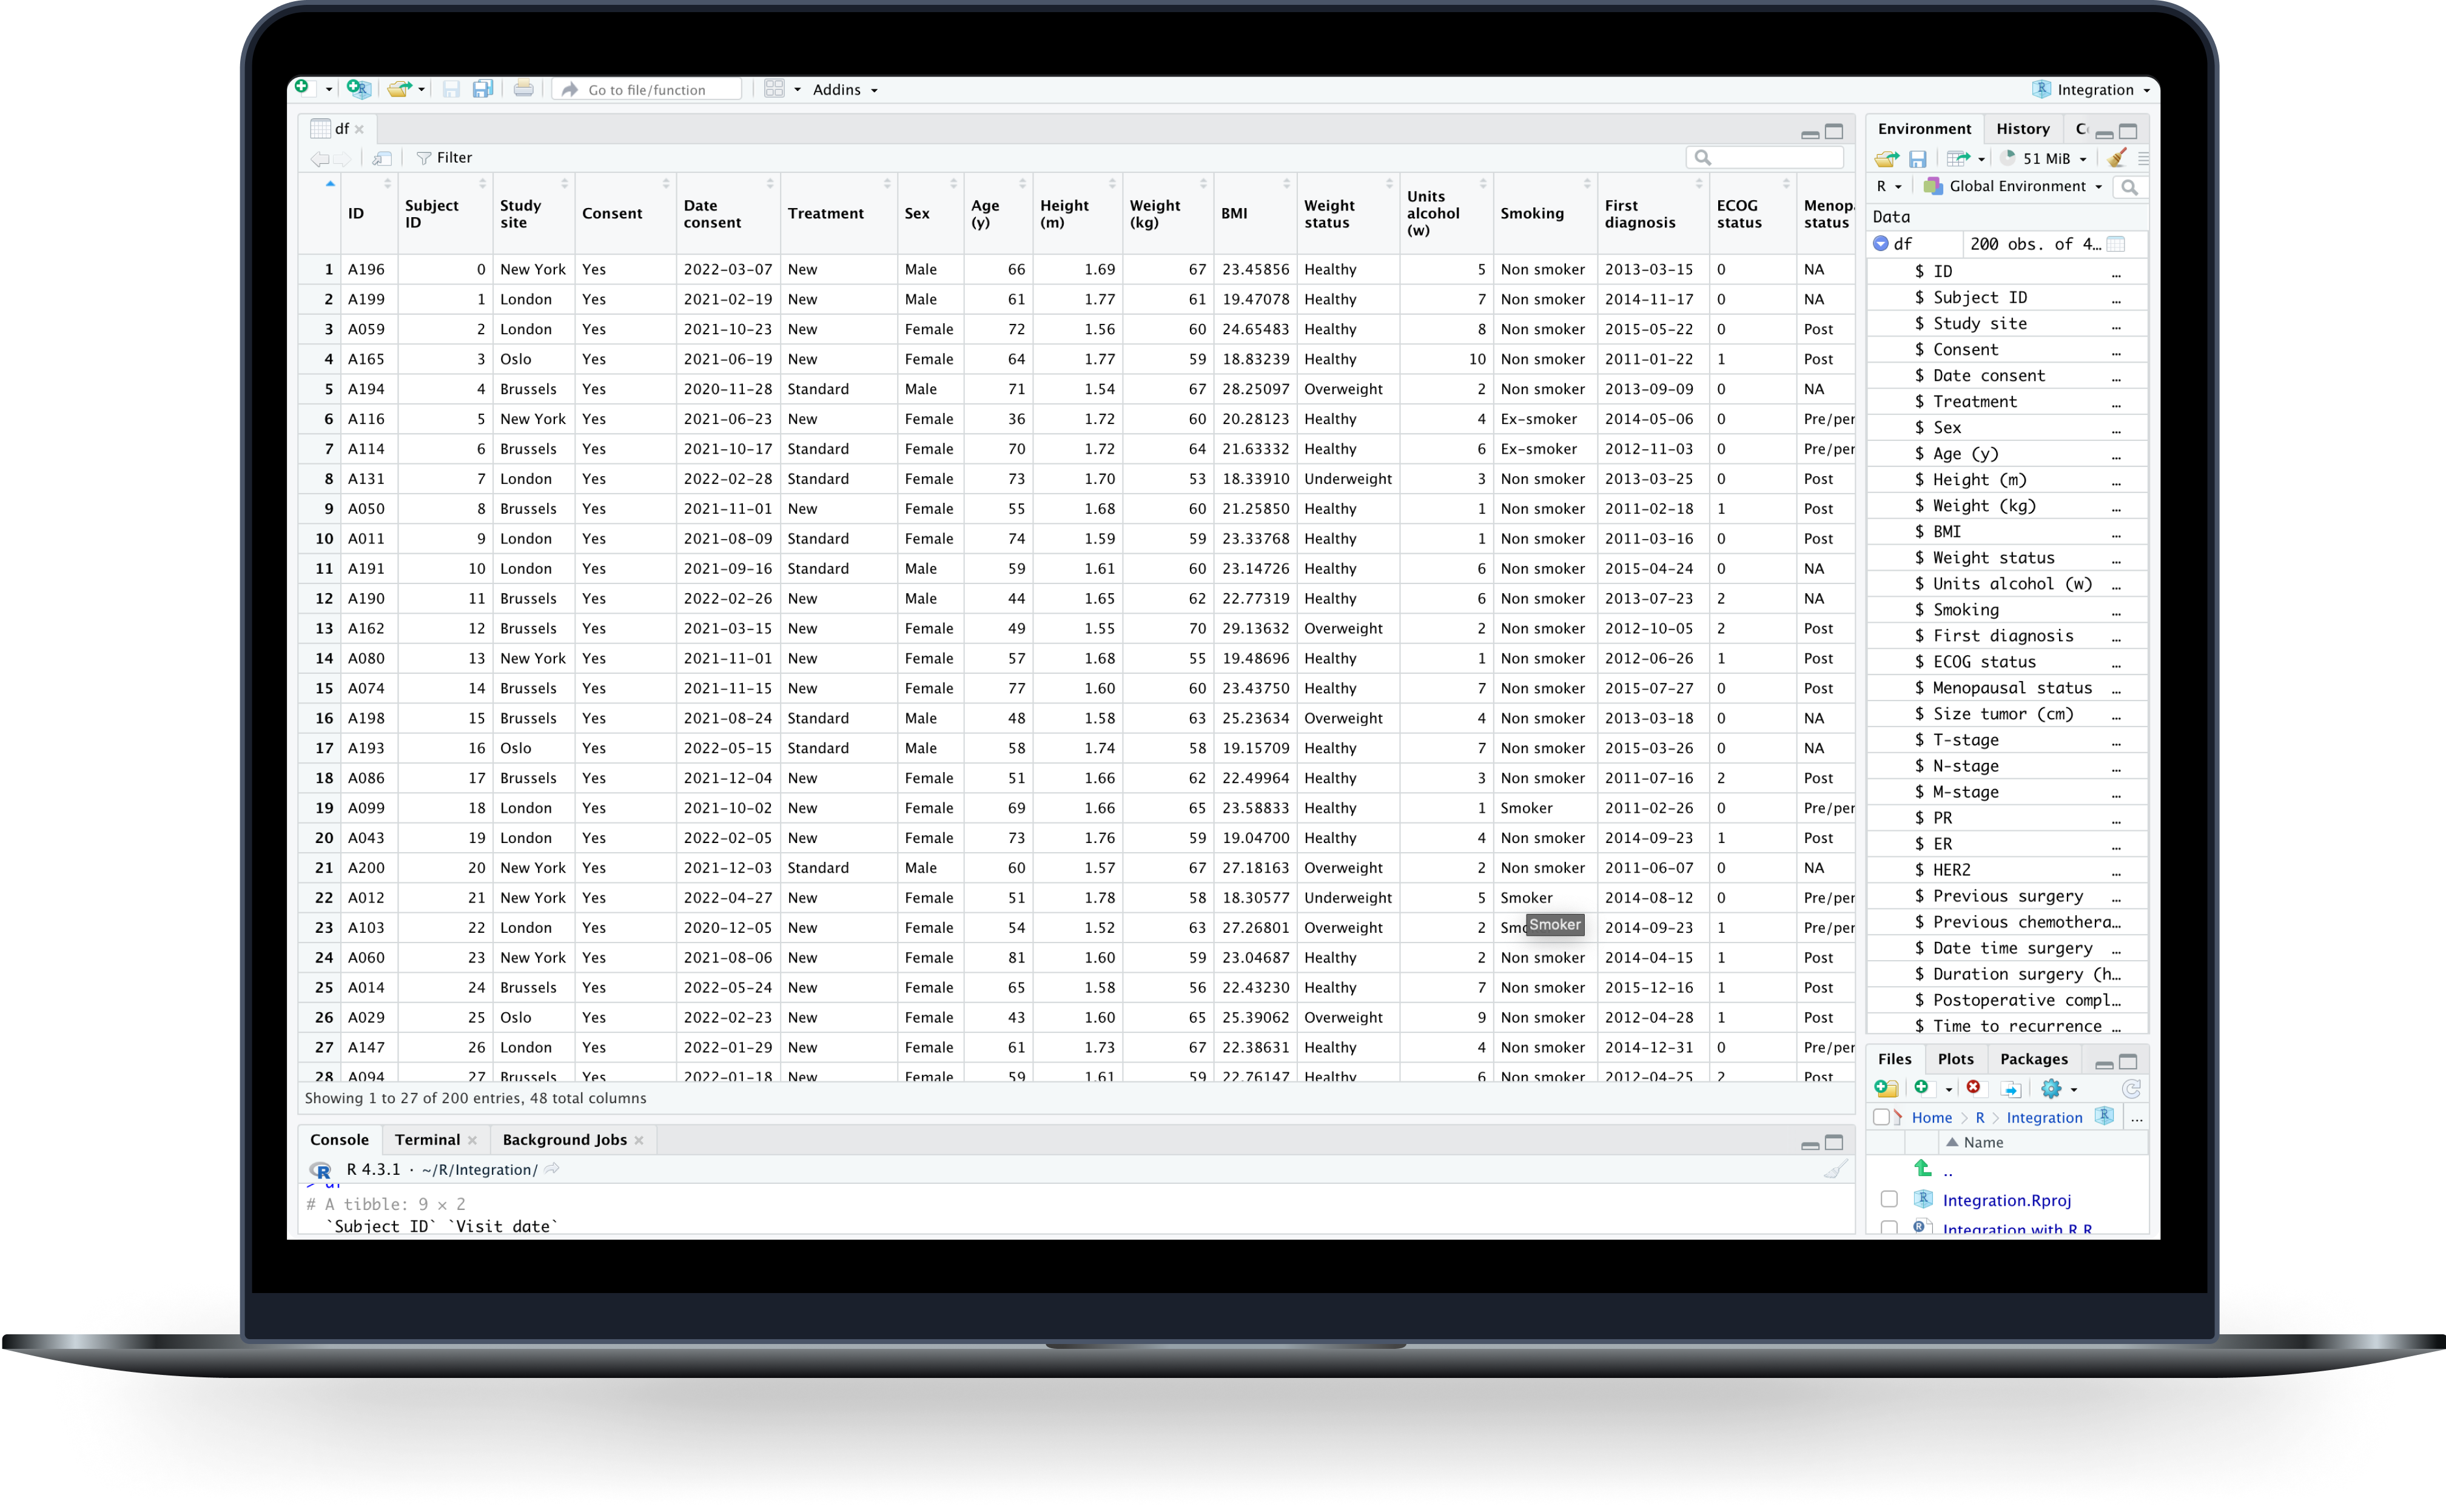Collapse the df object with blue arrow
This screenshot has width=2446, height=1512.
[x=1880, y=243]
